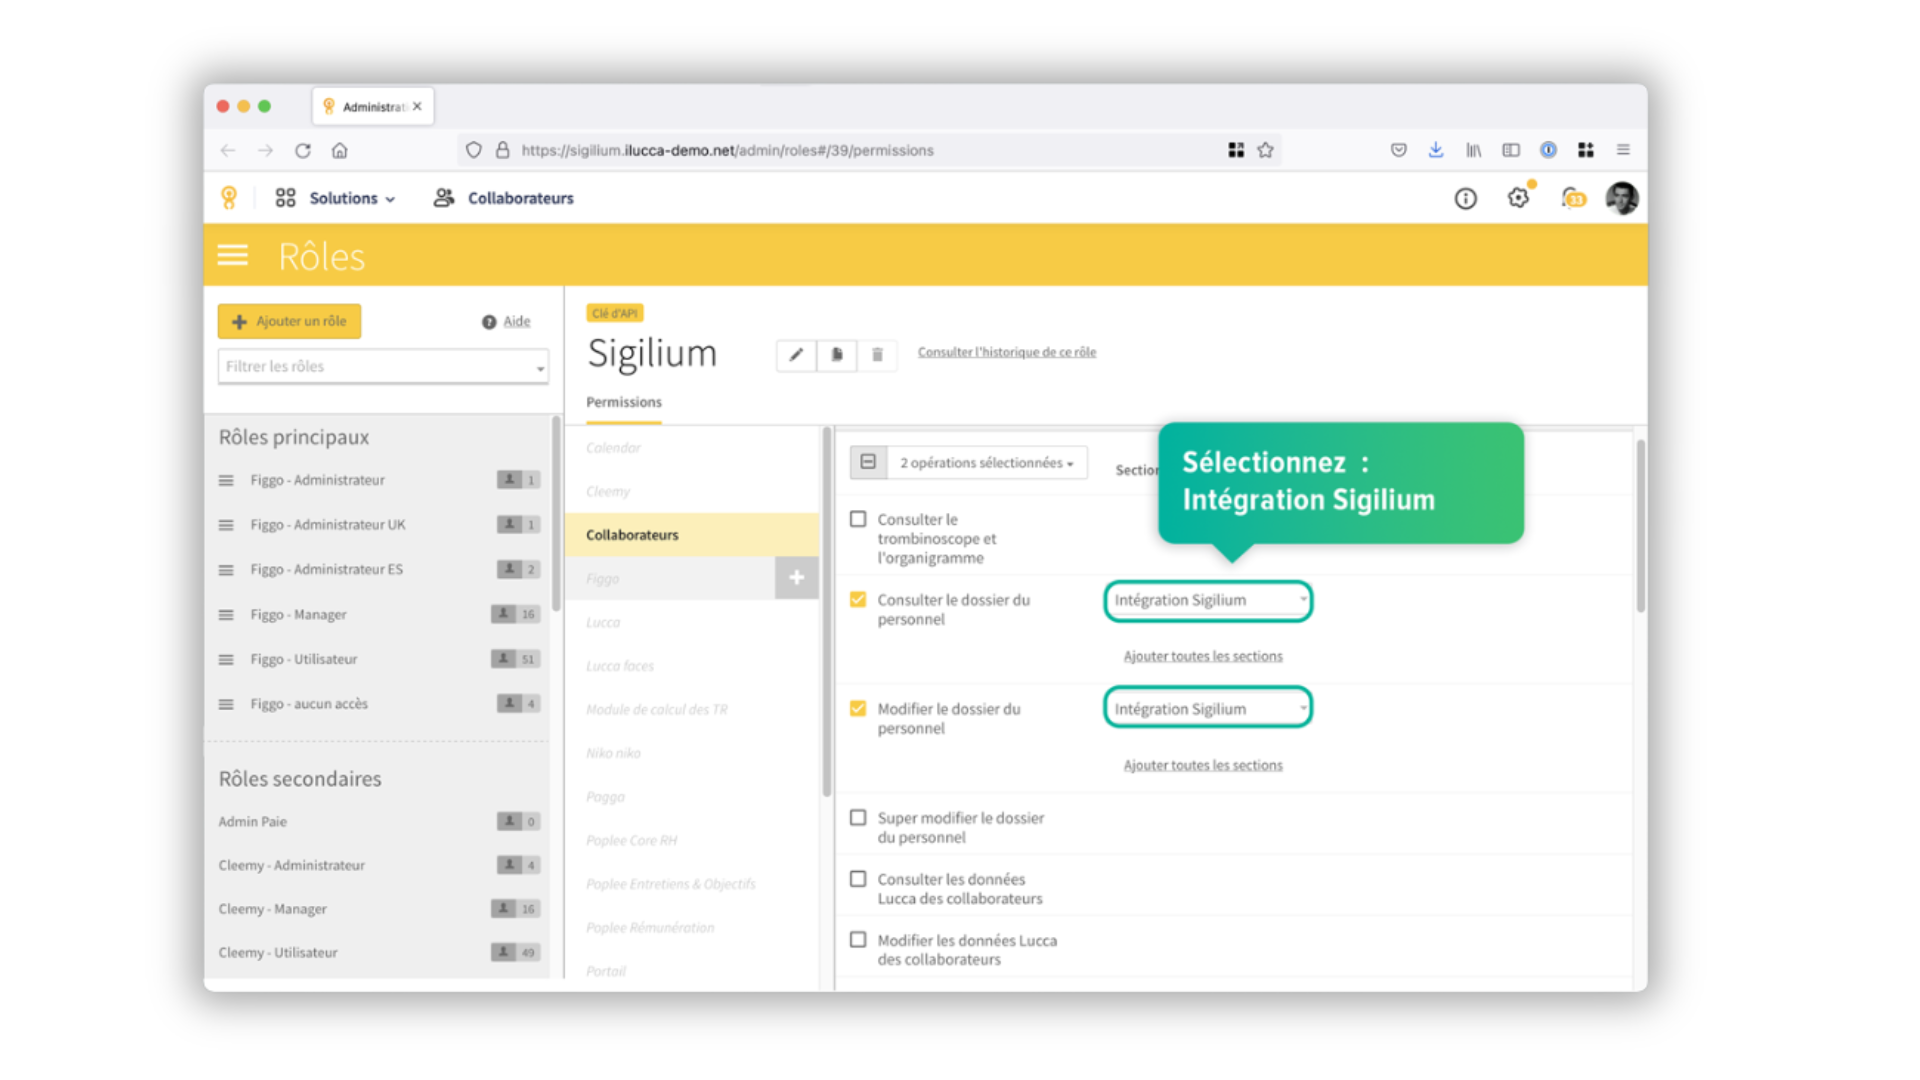The image size is (1920, 1080).
Task: Click the trash delete role icon
Action: 877,354
